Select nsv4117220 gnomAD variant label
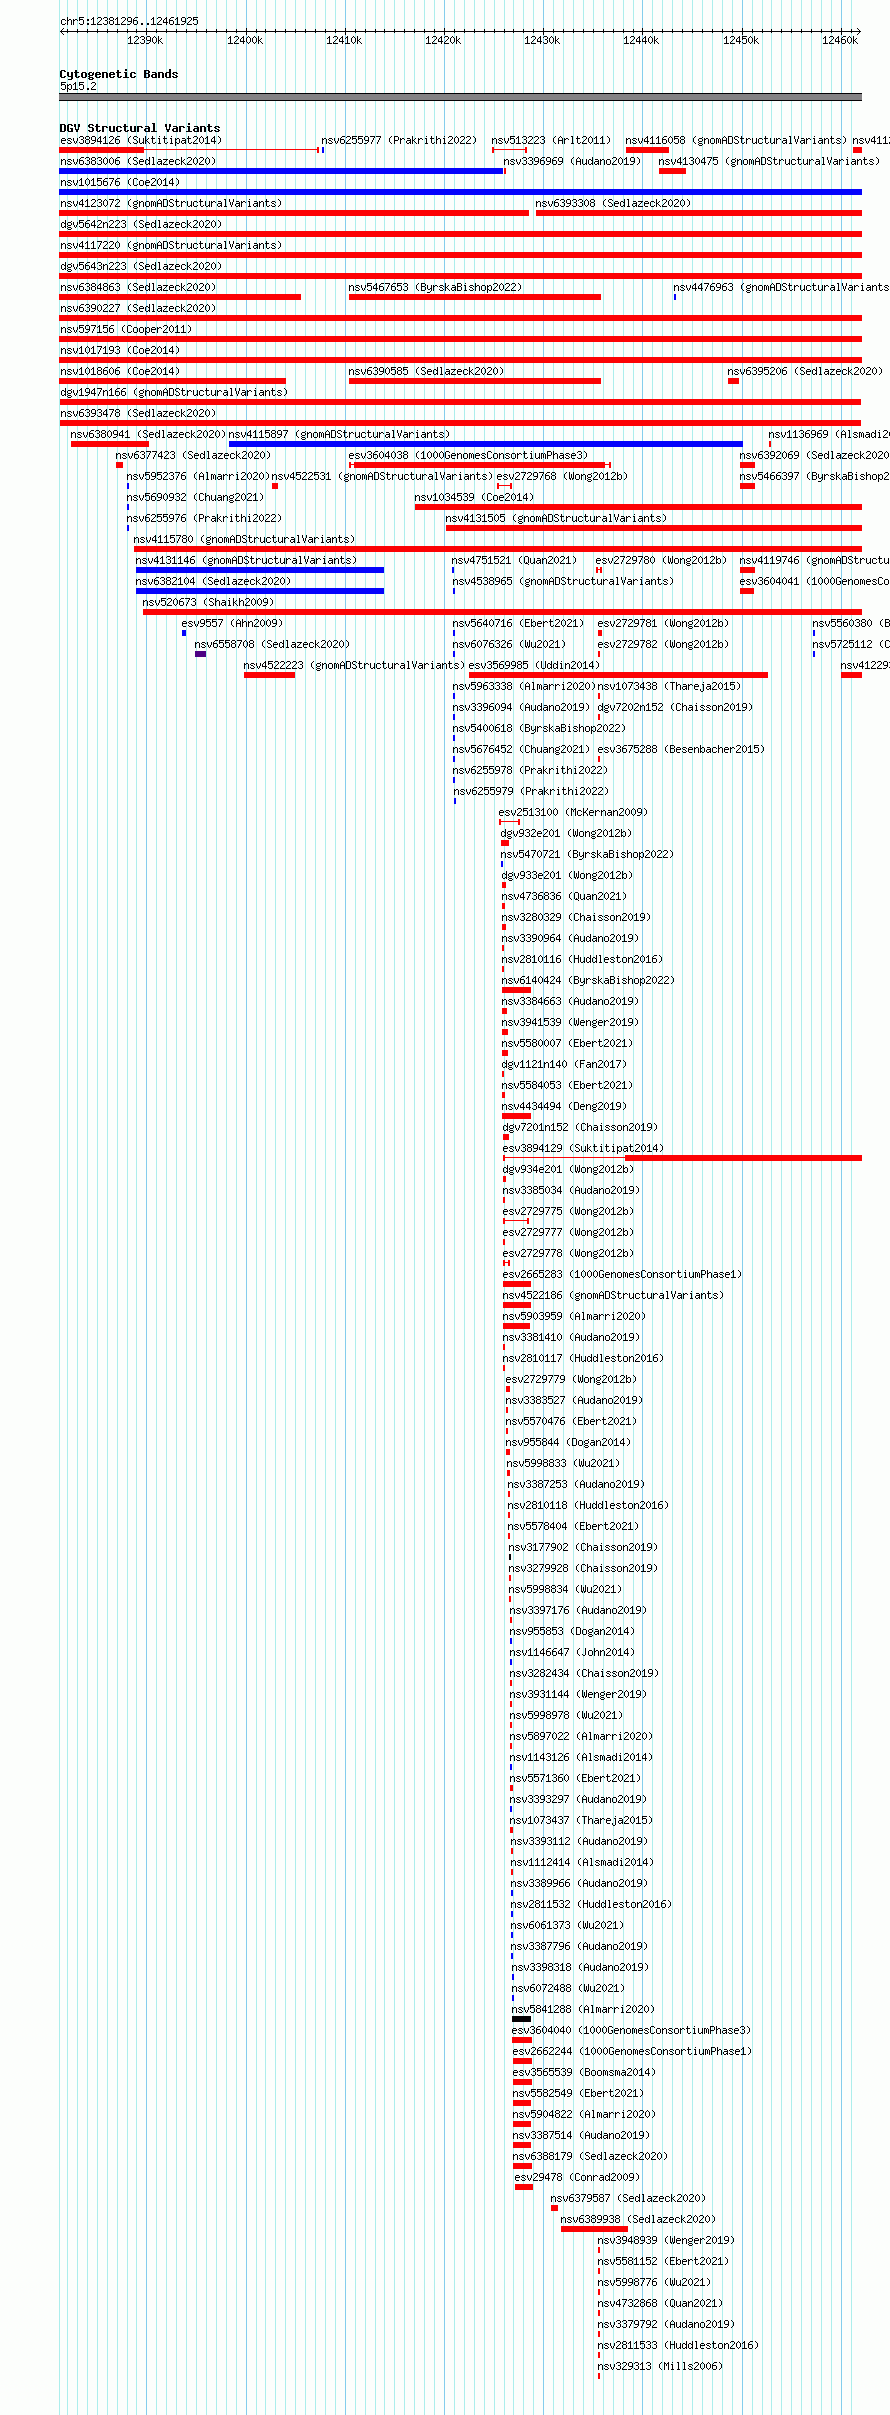 coord(171,245)
